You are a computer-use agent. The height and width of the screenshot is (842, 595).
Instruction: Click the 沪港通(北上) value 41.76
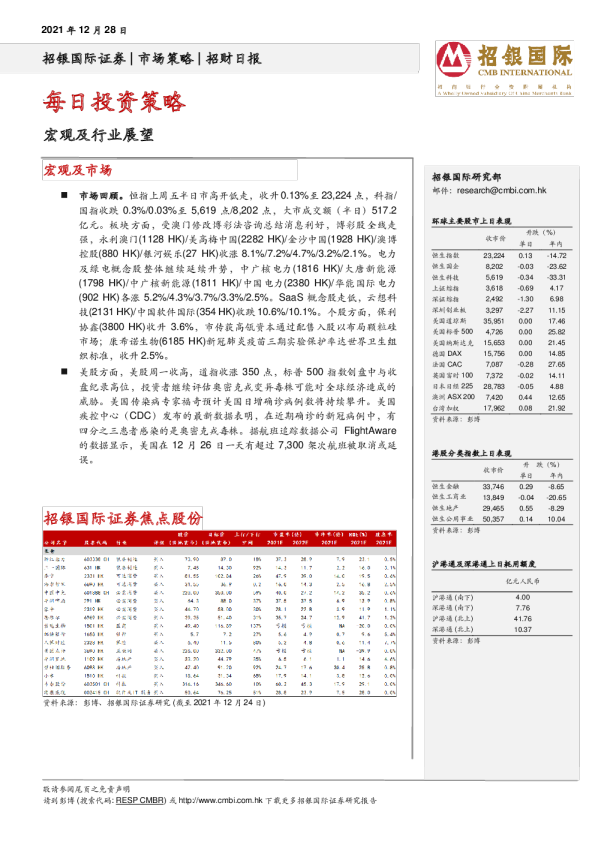click(x=523, y=619)
